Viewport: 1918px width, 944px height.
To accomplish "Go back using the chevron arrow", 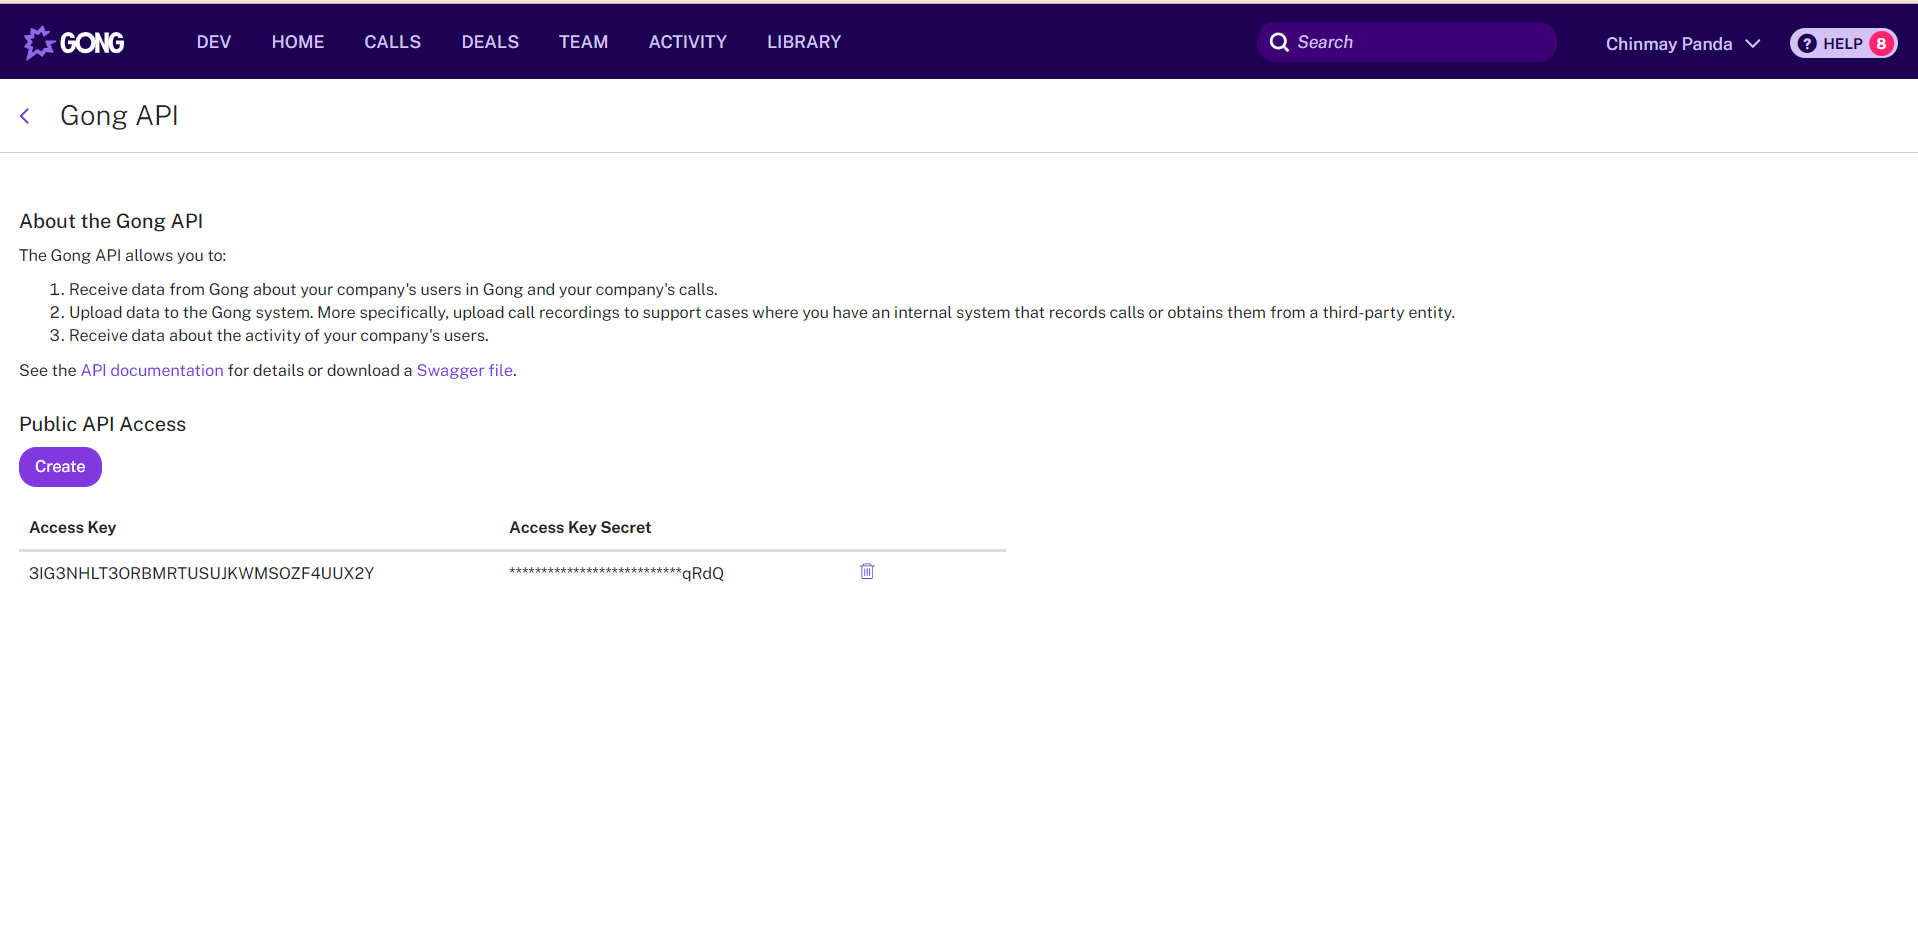I will click(x=25, y=116).
